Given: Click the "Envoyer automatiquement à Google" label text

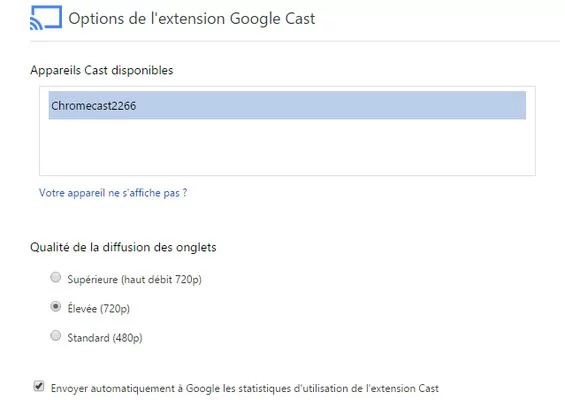Looking at the screenshot, I should pos(136,388).
